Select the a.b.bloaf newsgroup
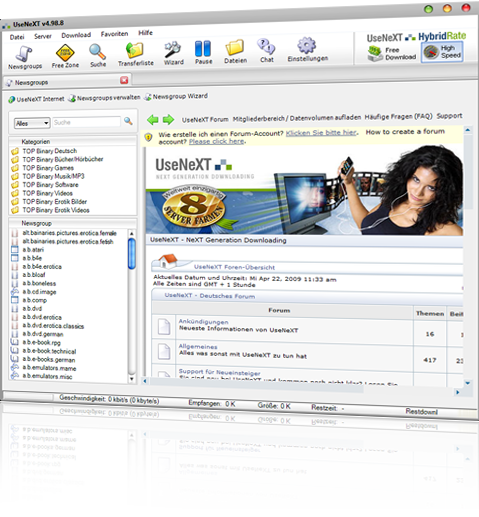This screenshot has height=517, width=479. point(34,275)
